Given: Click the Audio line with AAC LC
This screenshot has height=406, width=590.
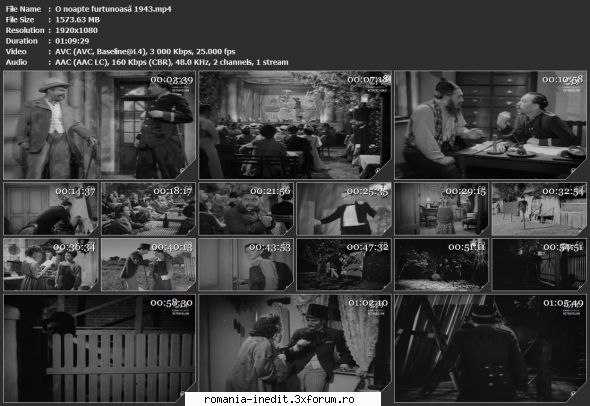Looking at the screenshot, I should click(x=172, y=62).
